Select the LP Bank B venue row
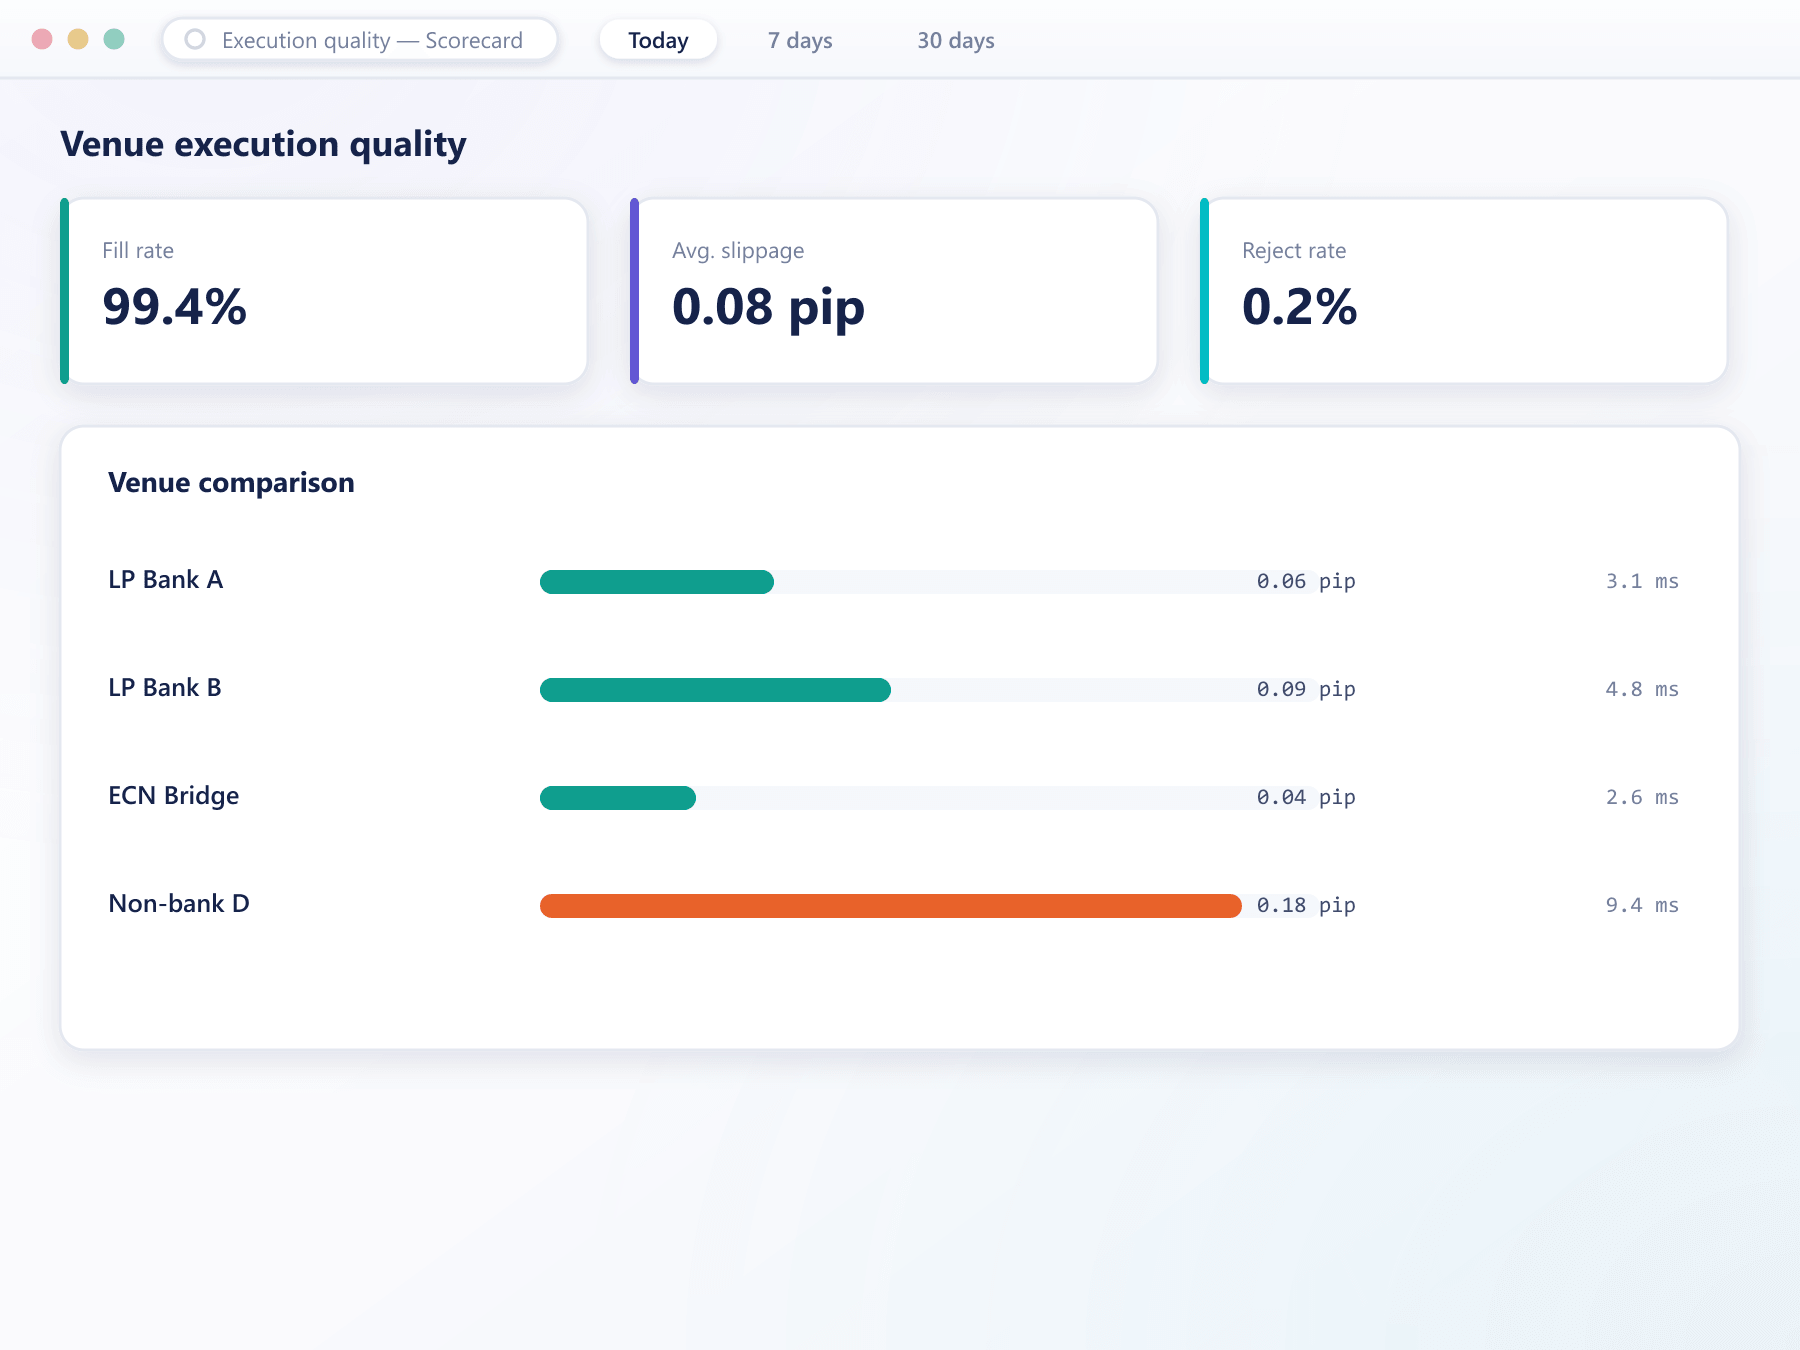 [x=893, y=689]
